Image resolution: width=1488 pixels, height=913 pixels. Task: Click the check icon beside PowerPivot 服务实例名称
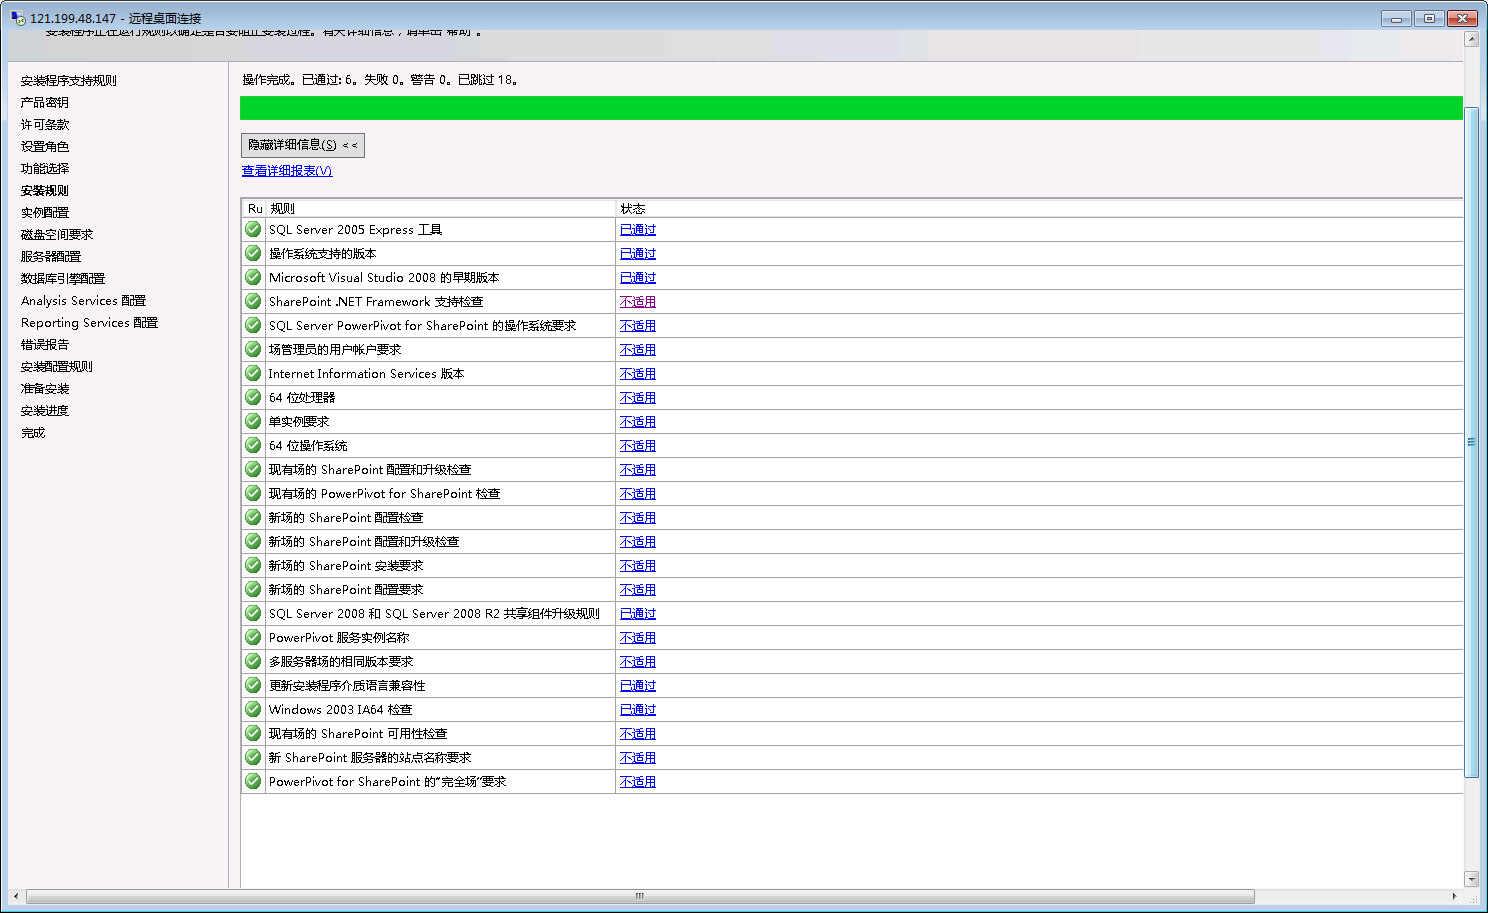click(253, 637)
